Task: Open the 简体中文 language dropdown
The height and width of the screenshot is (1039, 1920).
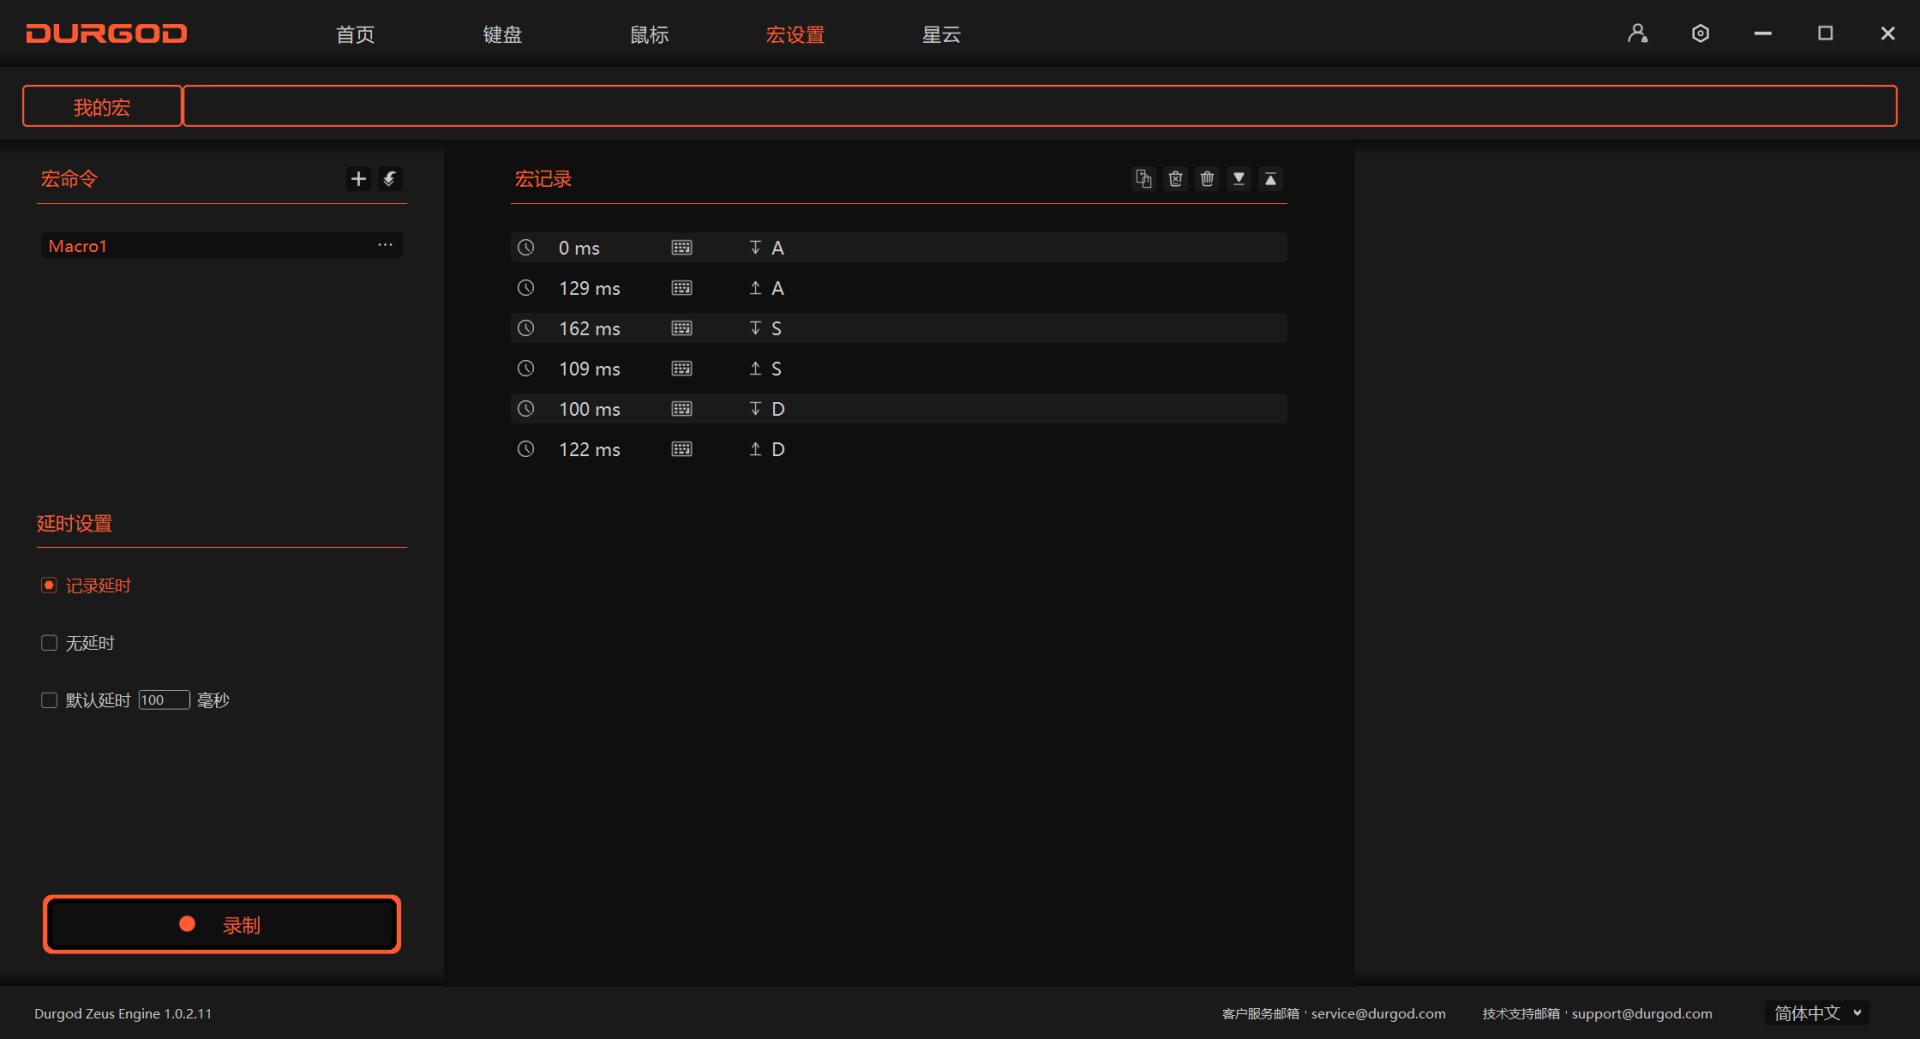Action: coord(1817,1013)
